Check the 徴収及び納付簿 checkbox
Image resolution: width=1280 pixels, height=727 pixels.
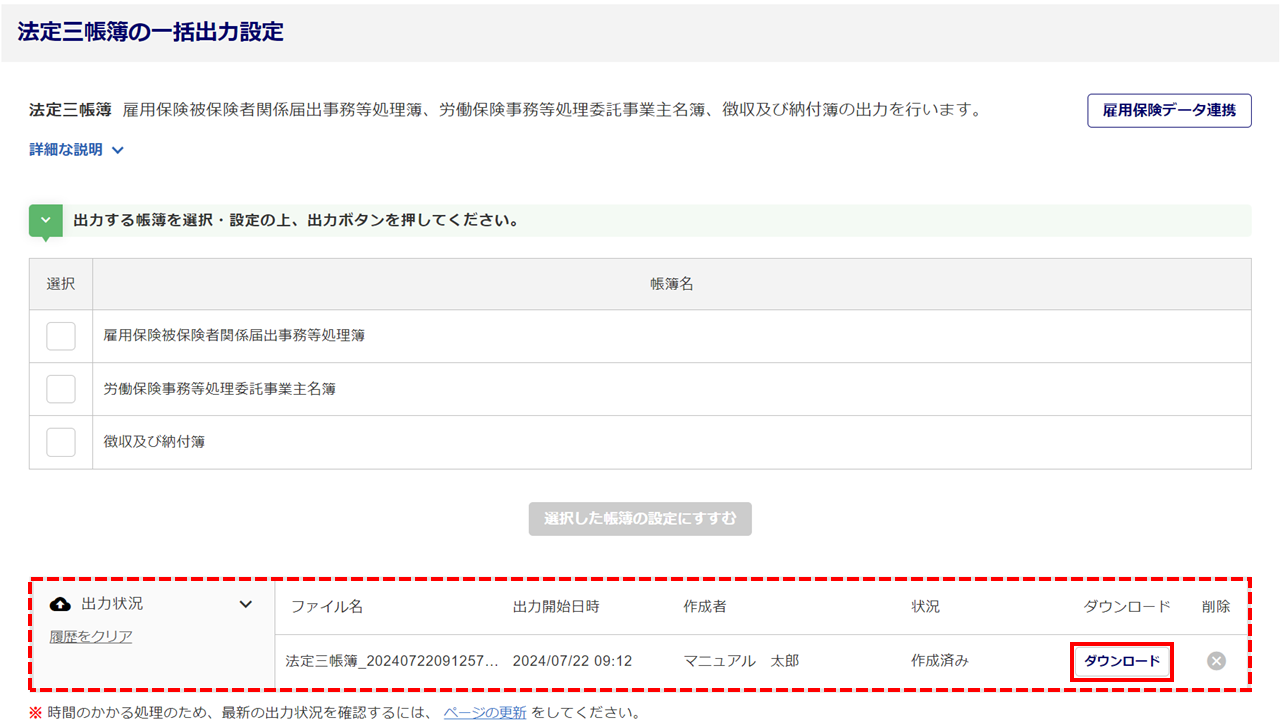pyautogui.click(x=61, y=442)
